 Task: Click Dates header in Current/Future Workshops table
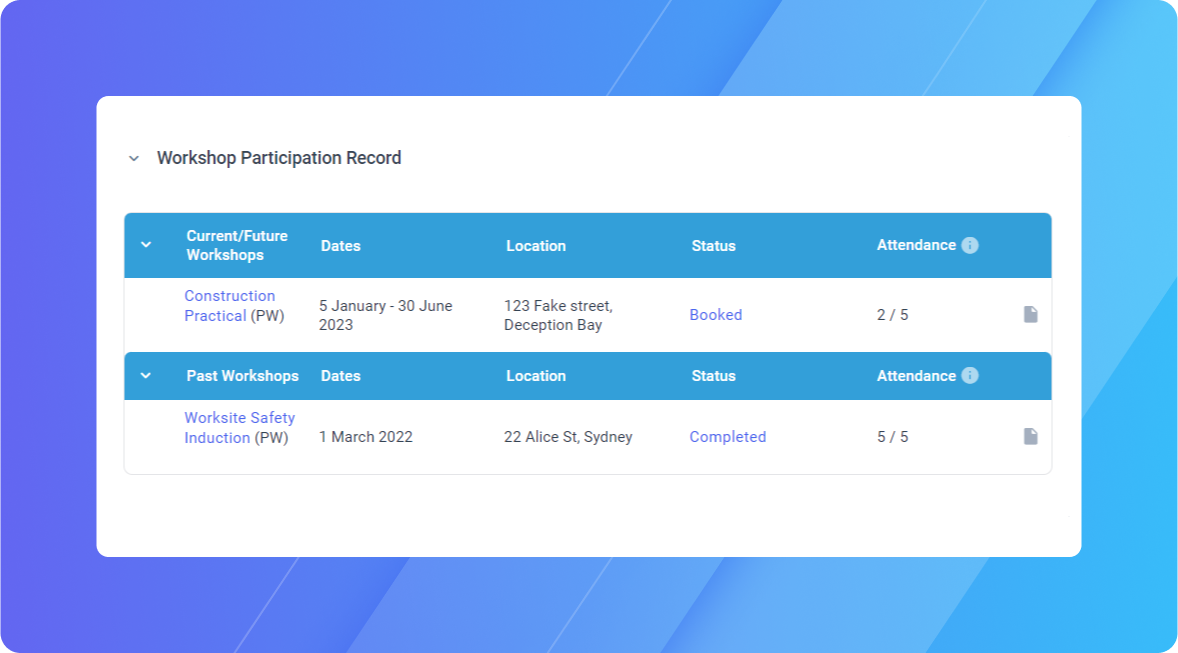pyautogui.click(x=340, y=246)
